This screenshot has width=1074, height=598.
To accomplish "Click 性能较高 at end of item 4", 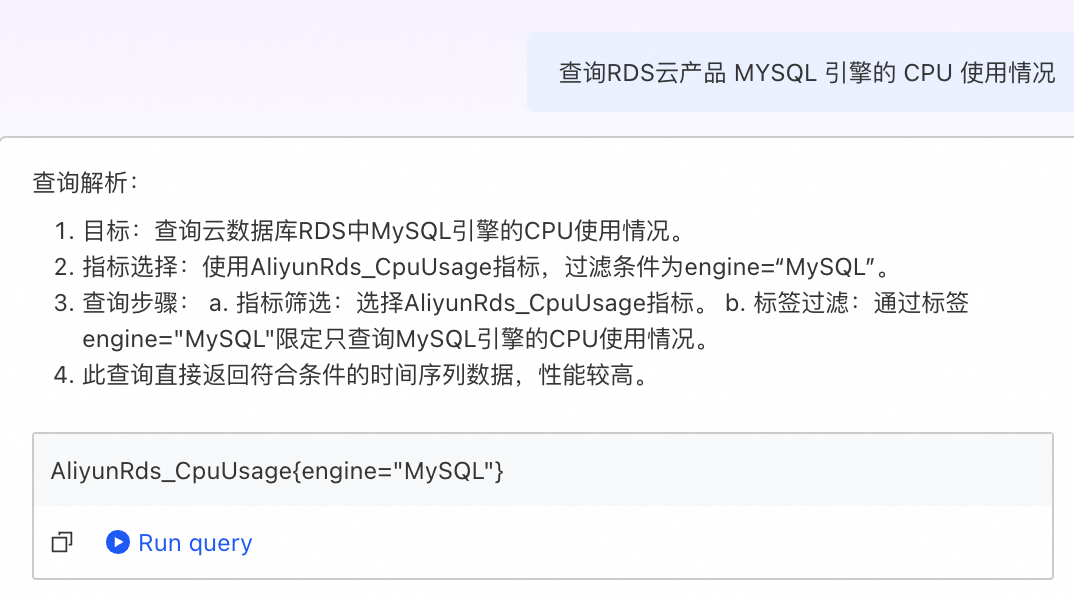I will pos(585,375).
